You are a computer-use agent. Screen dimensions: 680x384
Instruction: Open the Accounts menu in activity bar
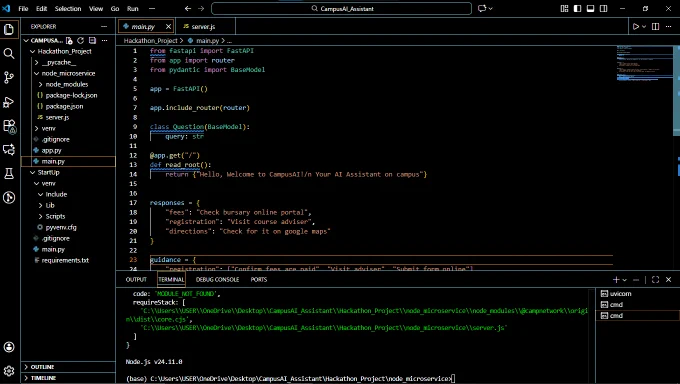(x=9, y=347)
